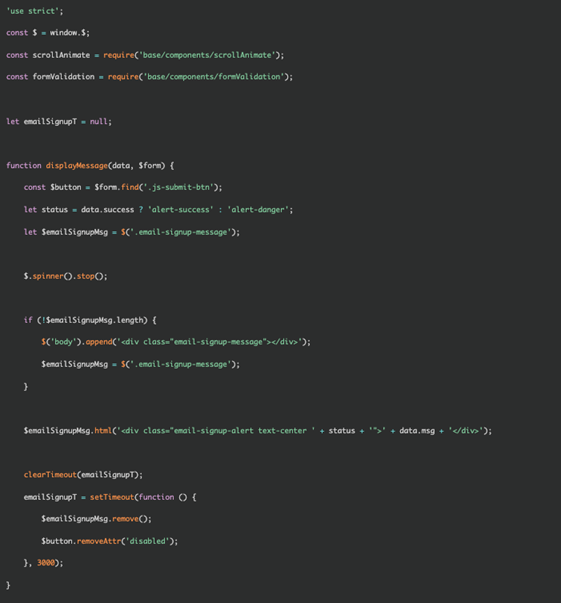
Task: Click the window.$ assignment expression
Action: click(x=68, y=33)
